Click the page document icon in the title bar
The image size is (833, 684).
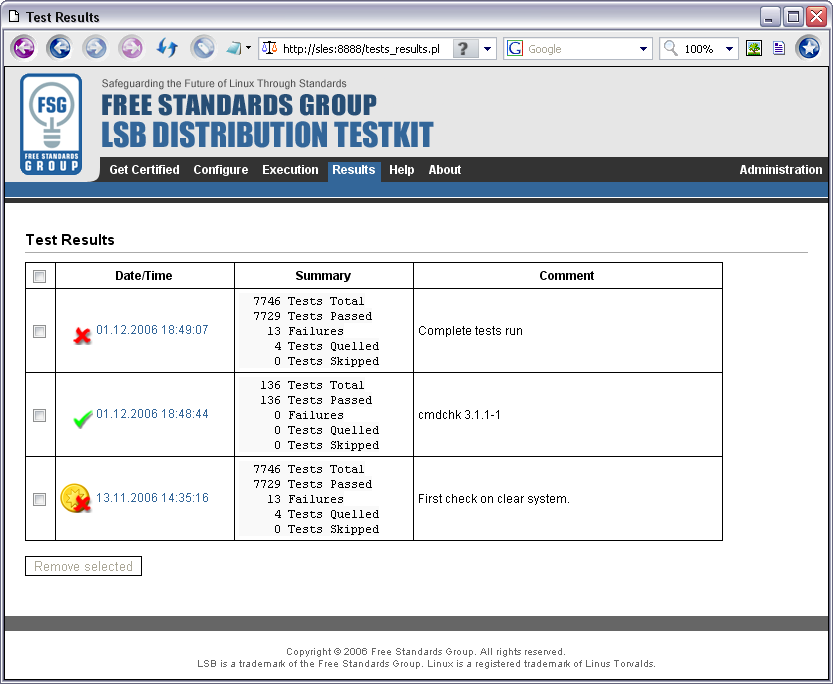click(14, 16)
